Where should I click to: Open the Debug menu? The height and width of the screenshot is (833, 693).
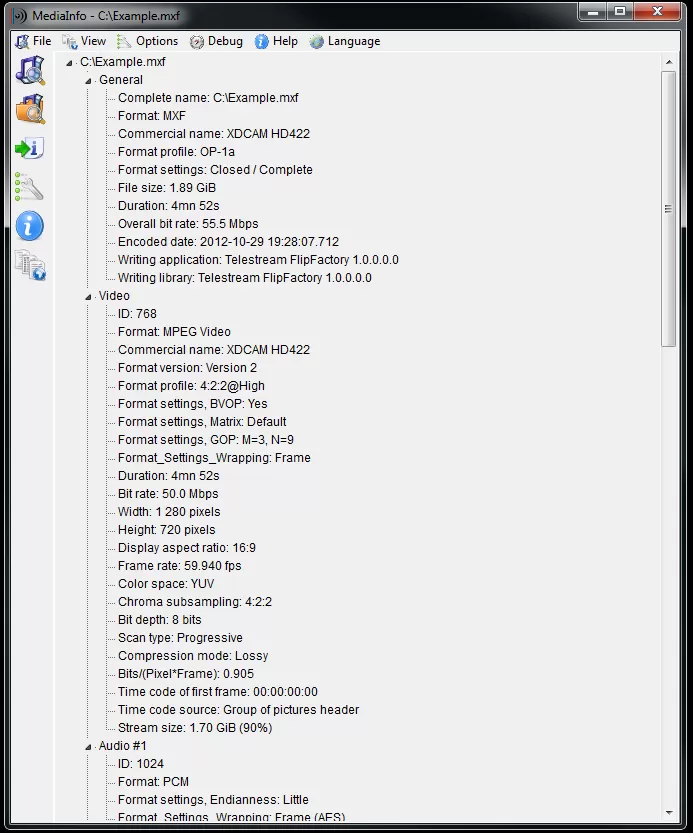[216, 41]
